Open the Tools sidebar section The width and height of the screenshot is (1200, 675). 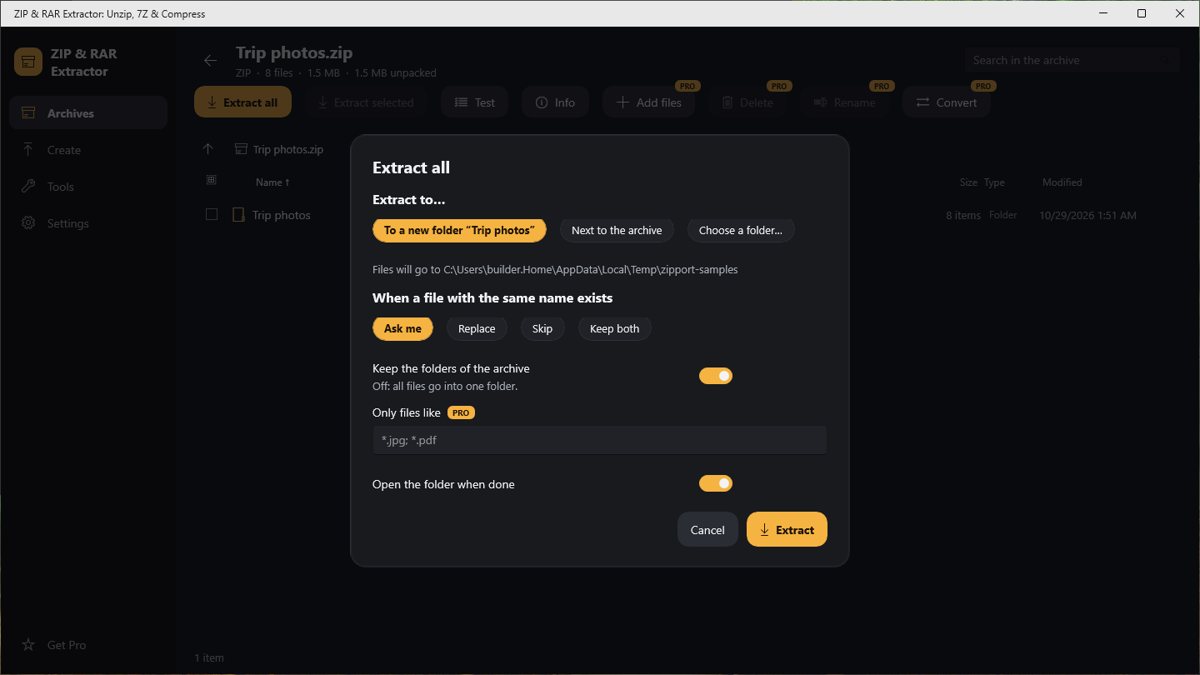pyautogui.click(x=88, y=187)
